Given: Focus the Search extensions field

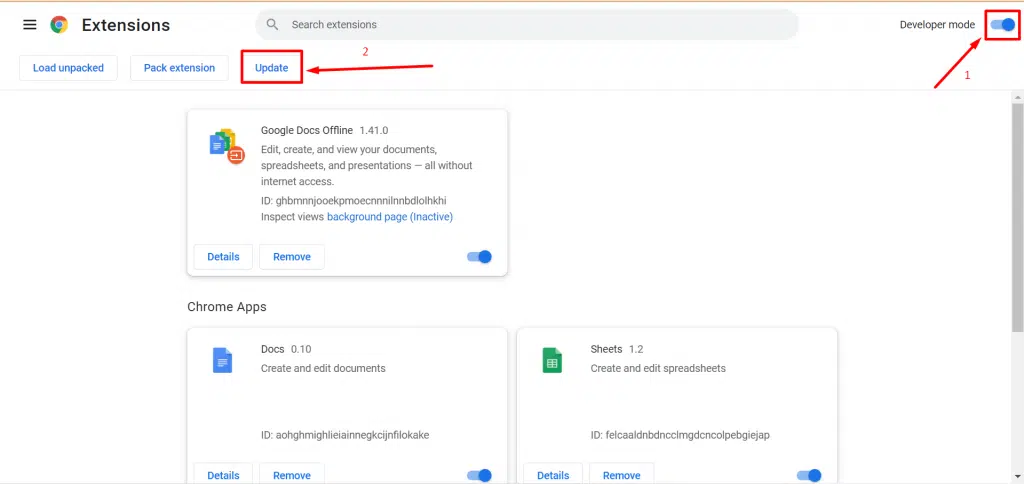Looking at the screenshot, I should pyautogui.click(x=527, y=25).
